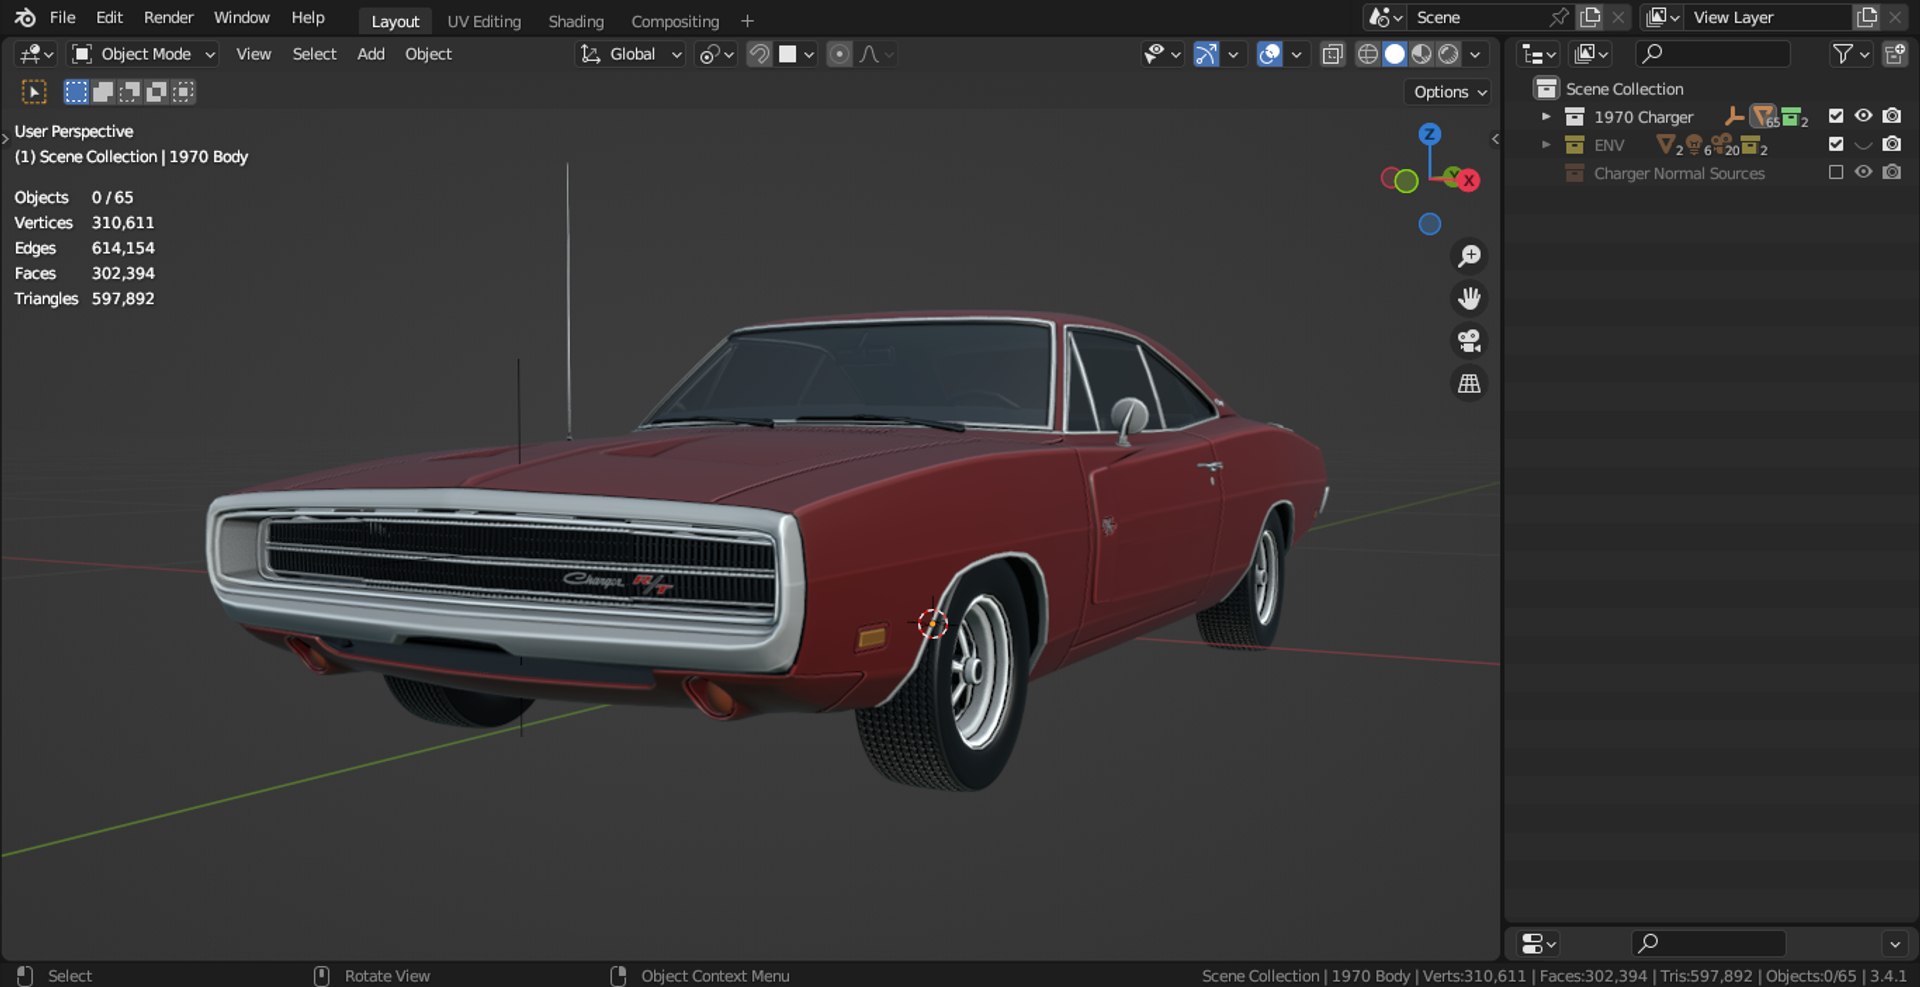
Task: Open Global transform orientation dropdown
Action: 632,54
